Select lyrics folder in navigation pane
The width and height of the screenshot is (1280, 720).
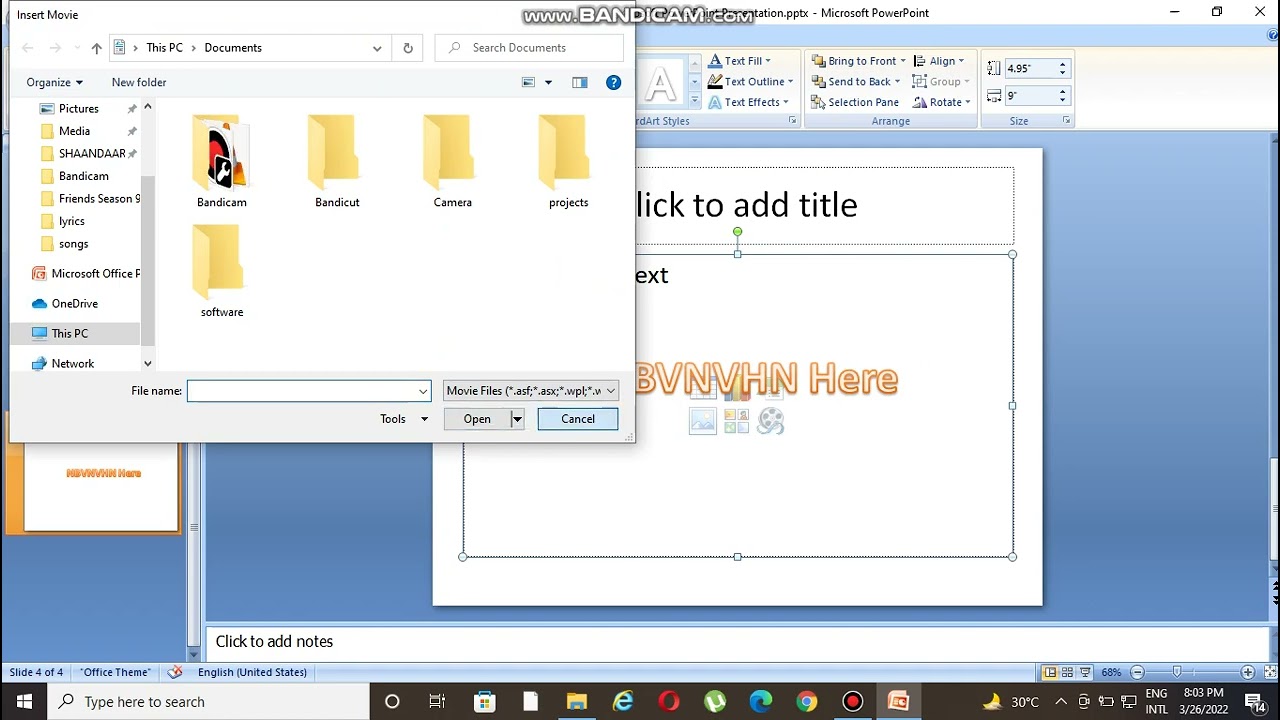pyautogui.click(x=72, y=221)
